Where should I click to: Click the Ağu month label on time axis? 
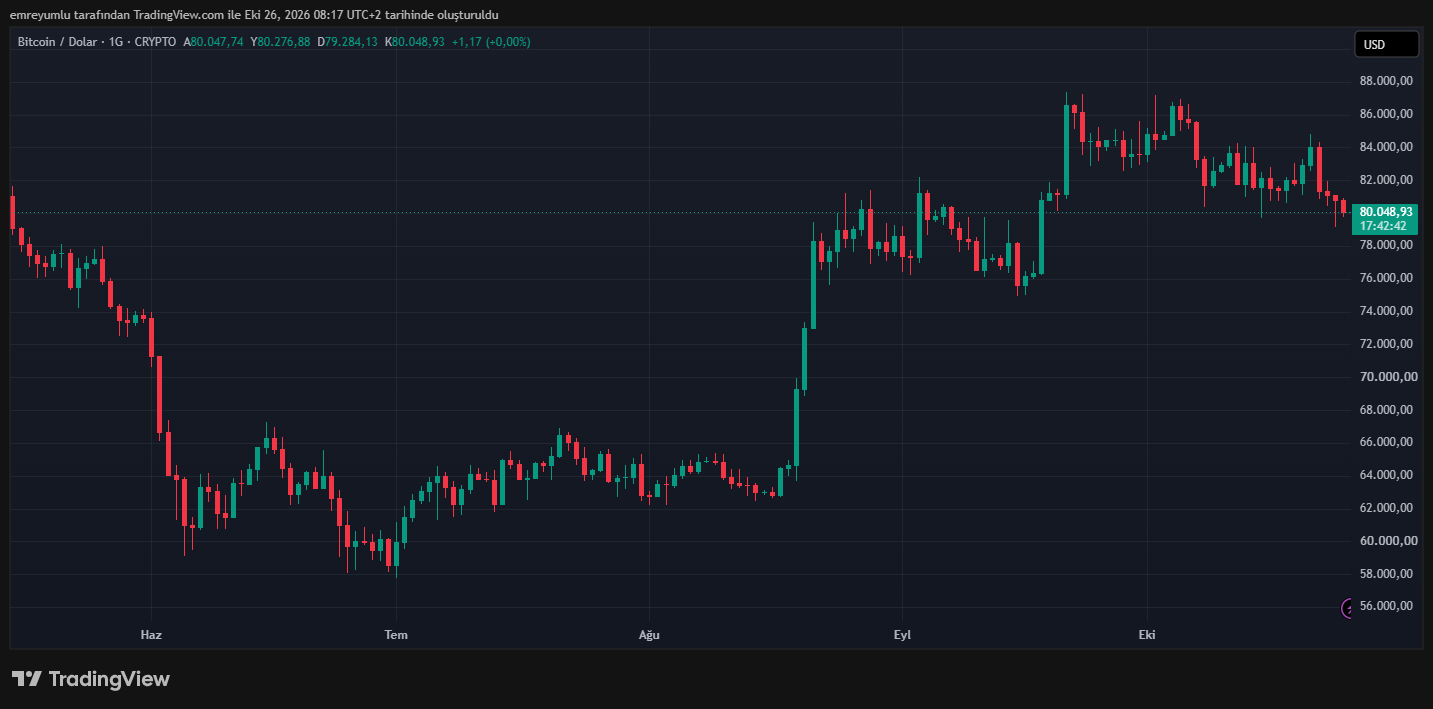coord(650,635)
